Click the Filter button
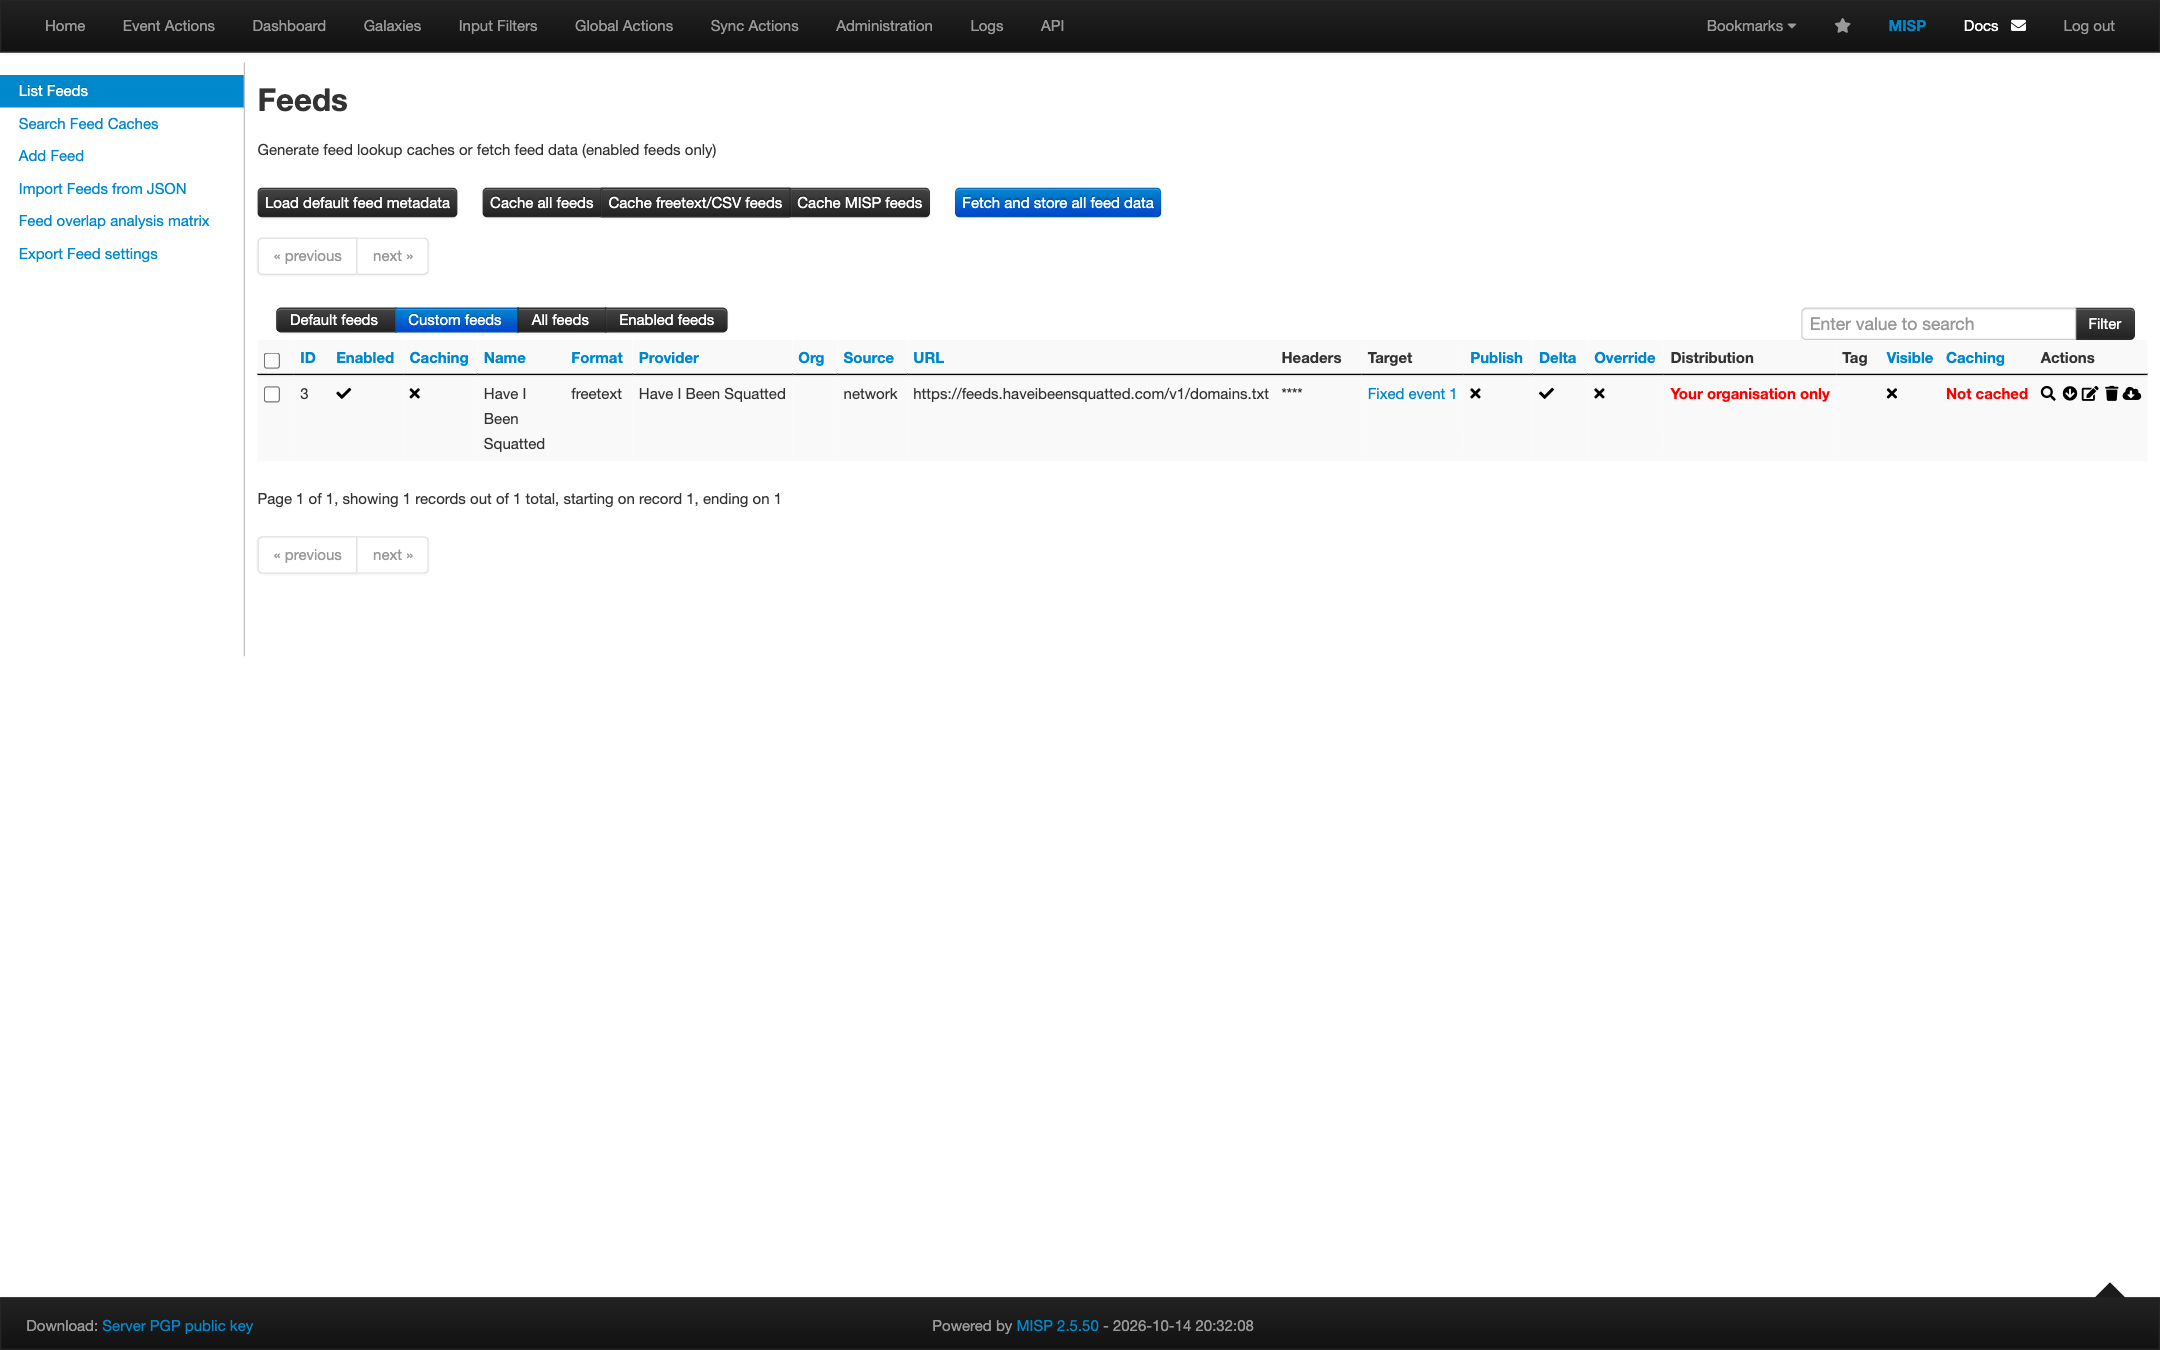The height and width of the screenshot is (1350, 2160). point(2105,324)
